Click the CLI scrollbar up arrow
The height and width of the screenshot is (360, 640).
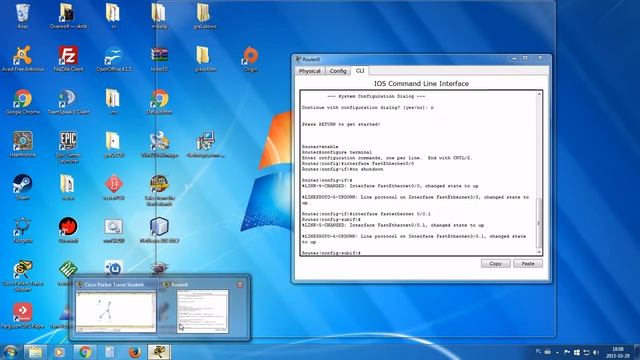539,94
